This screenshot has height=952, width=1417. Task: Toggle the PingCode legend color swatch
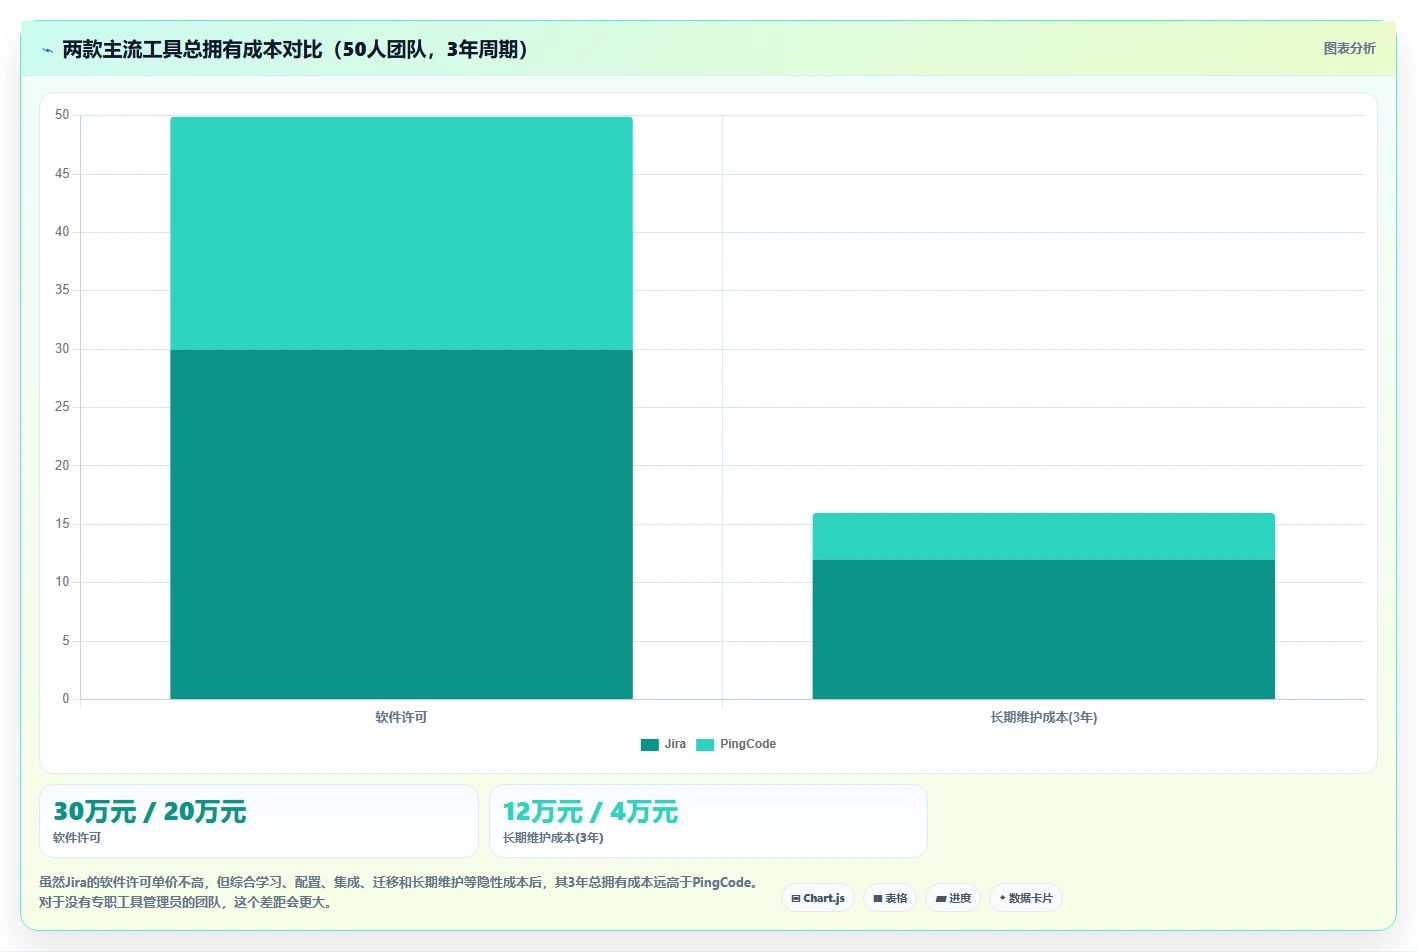click(705, 744)
